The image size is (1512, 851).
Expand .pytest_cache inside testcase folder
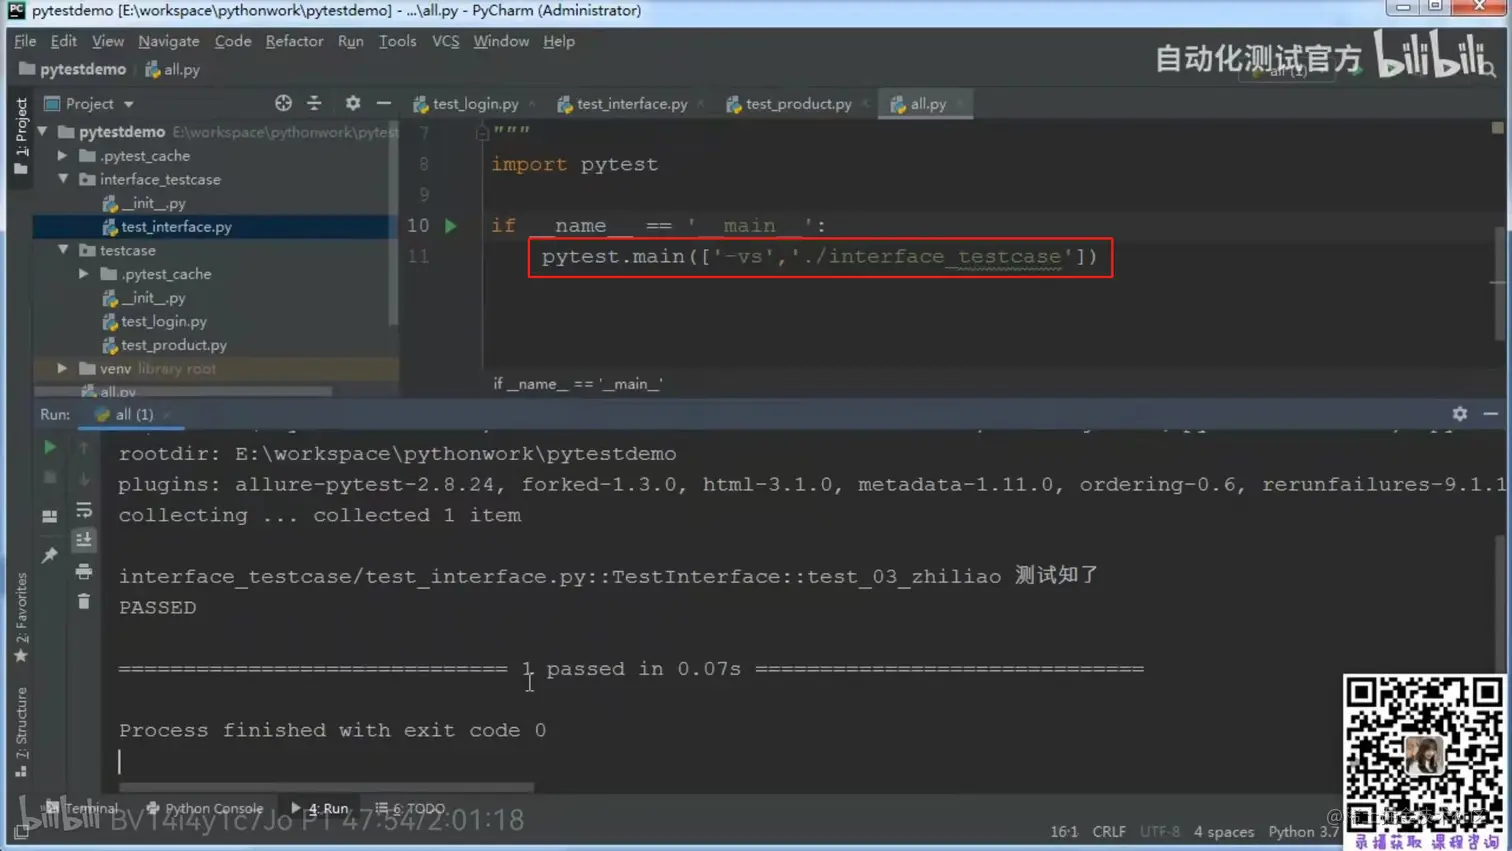pyautogui.click(x=84, y=274)
